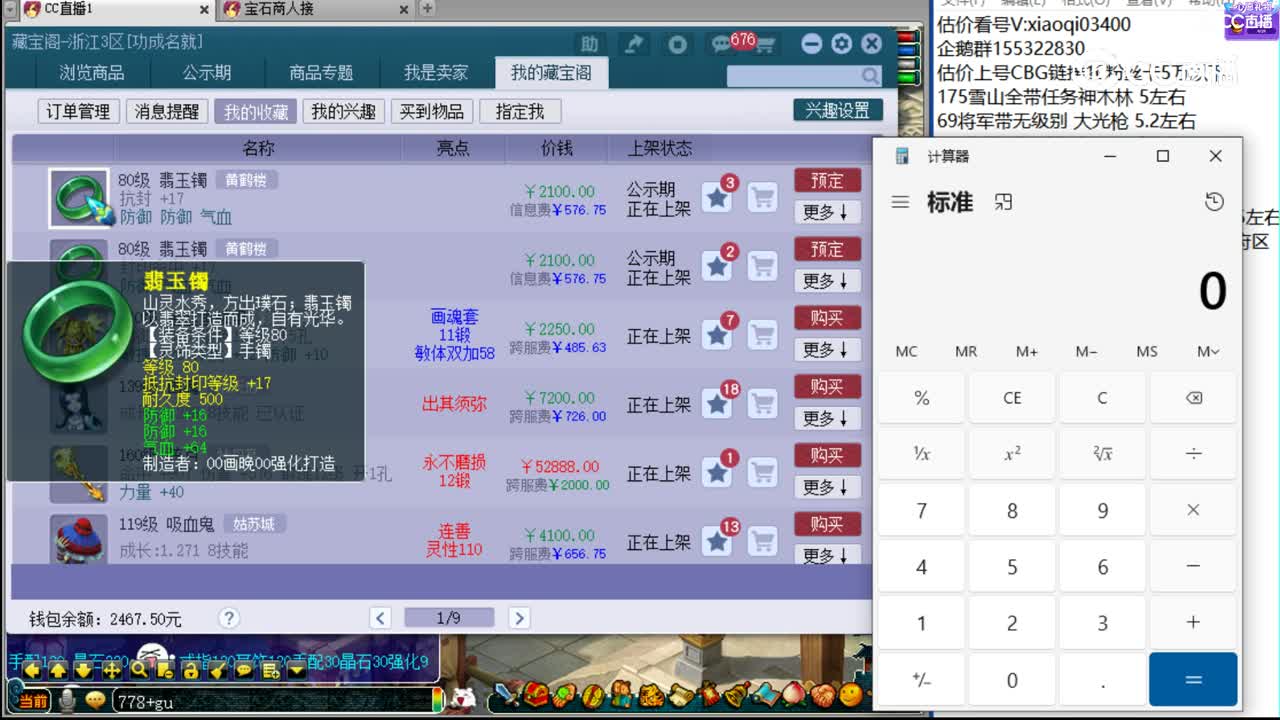The height and width of the screenshot is (720, 1280).
Task: Toggle favorite star with badge 2 on 翡玉镯
Action: (x=717, y=266)
